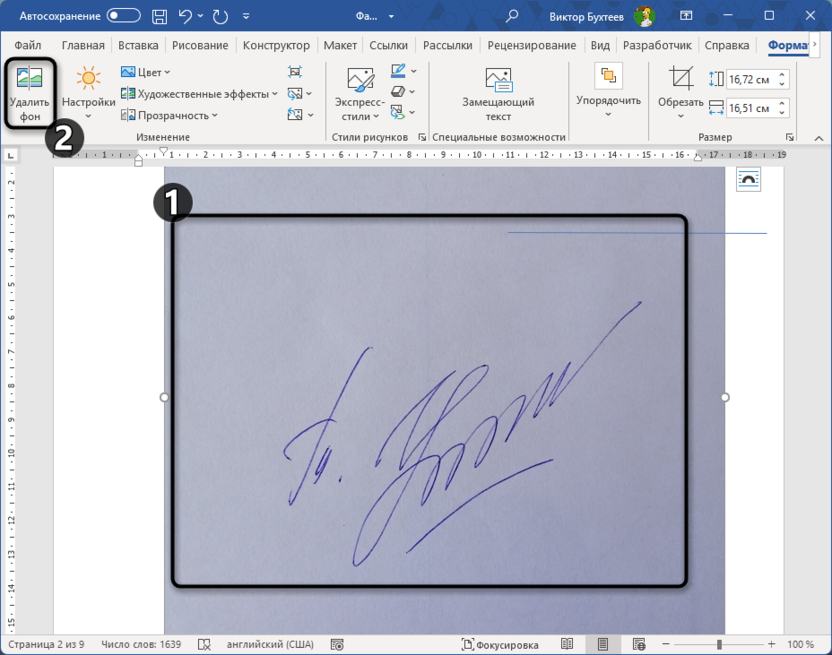Open the Undo history dropdown arrow
832x655 pixels.
tap(201, 16)
